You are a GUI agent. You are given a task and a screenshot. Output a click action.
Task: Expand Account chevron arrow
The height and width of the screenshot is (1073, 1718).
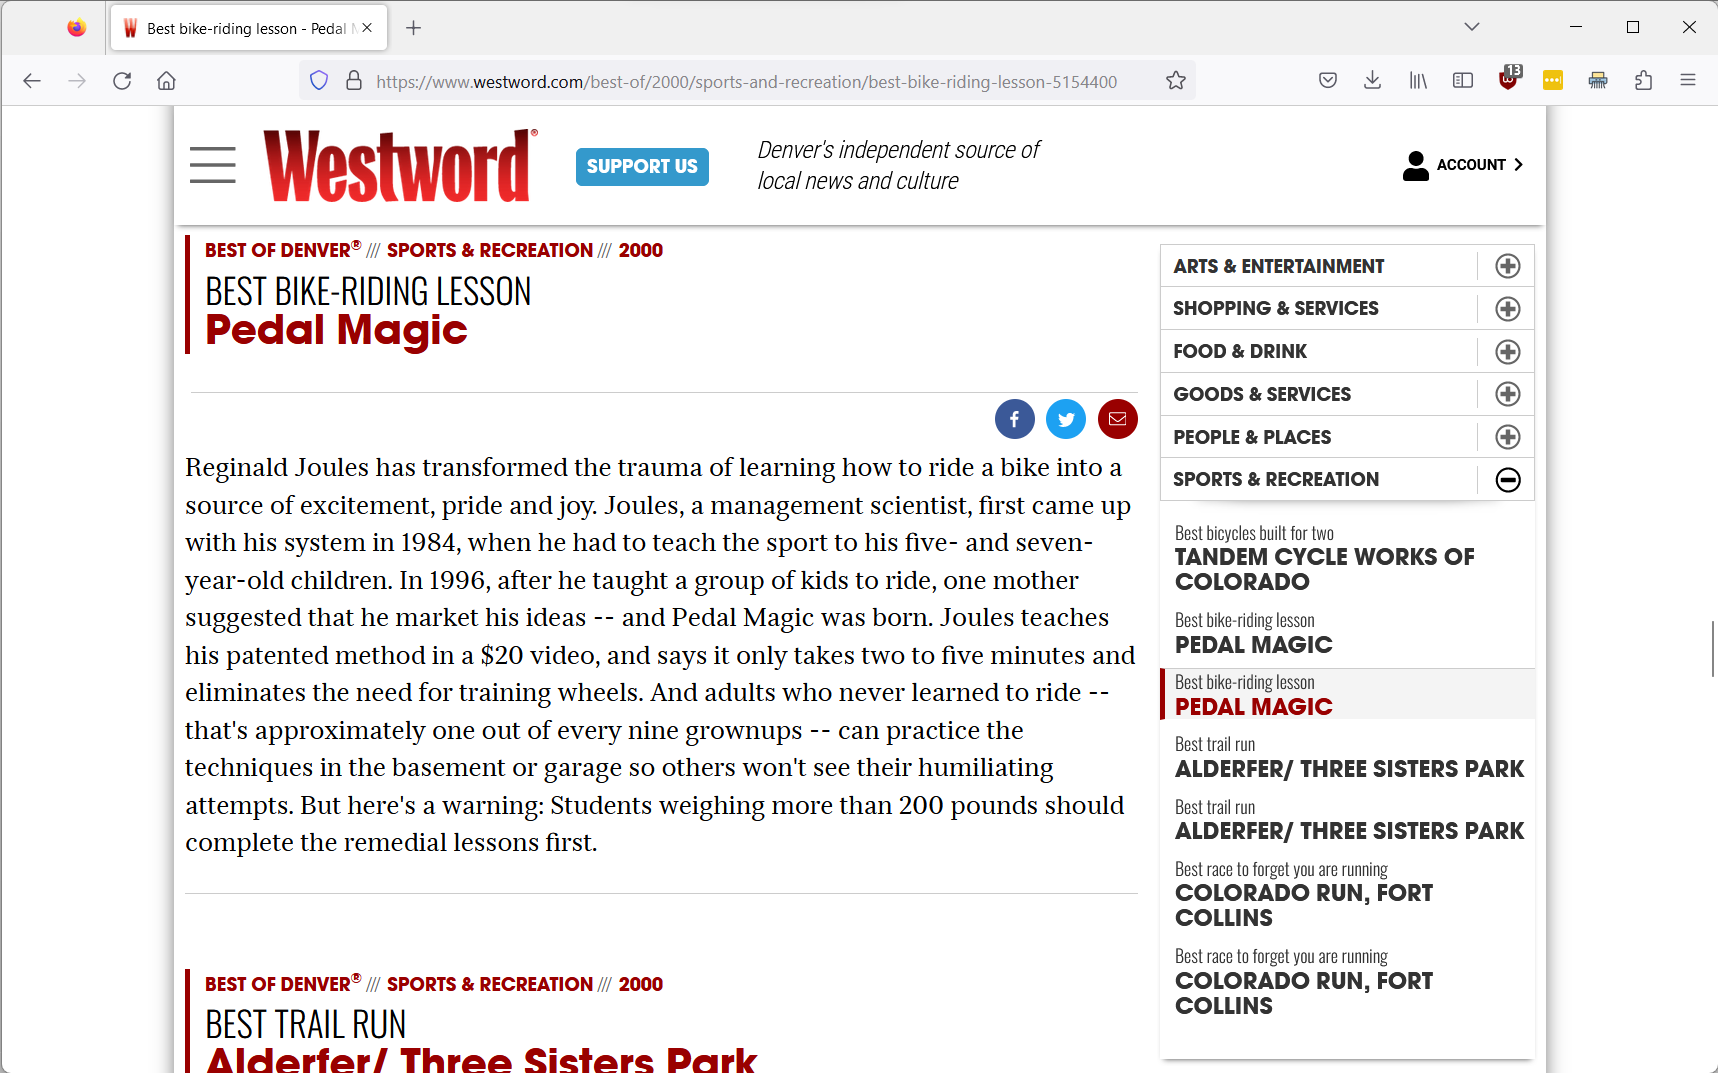coord(1518,165)
